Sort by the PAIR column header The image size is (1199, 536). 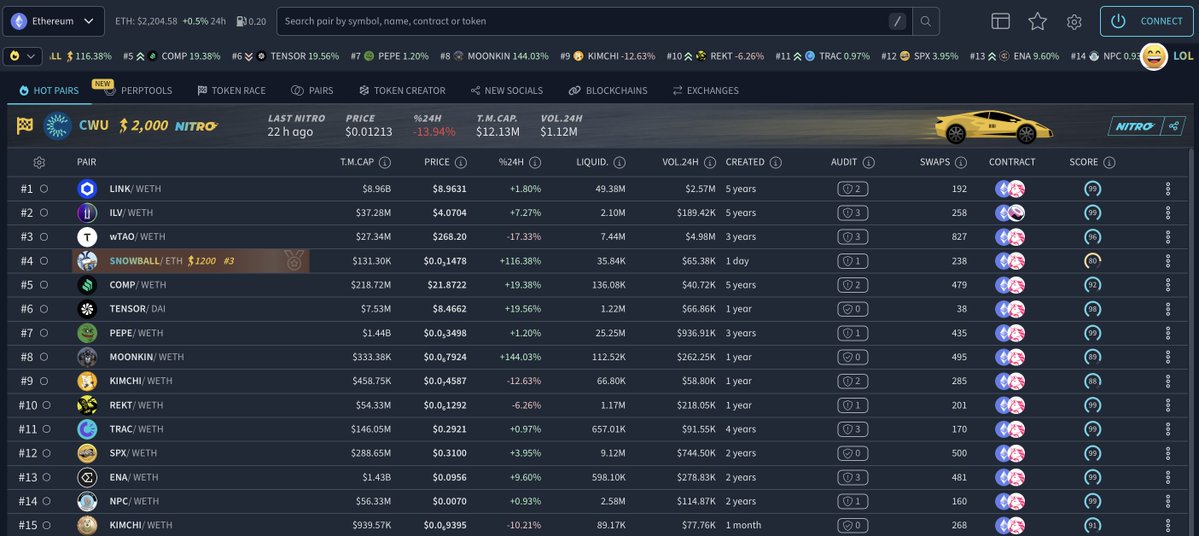coord(86,162)
